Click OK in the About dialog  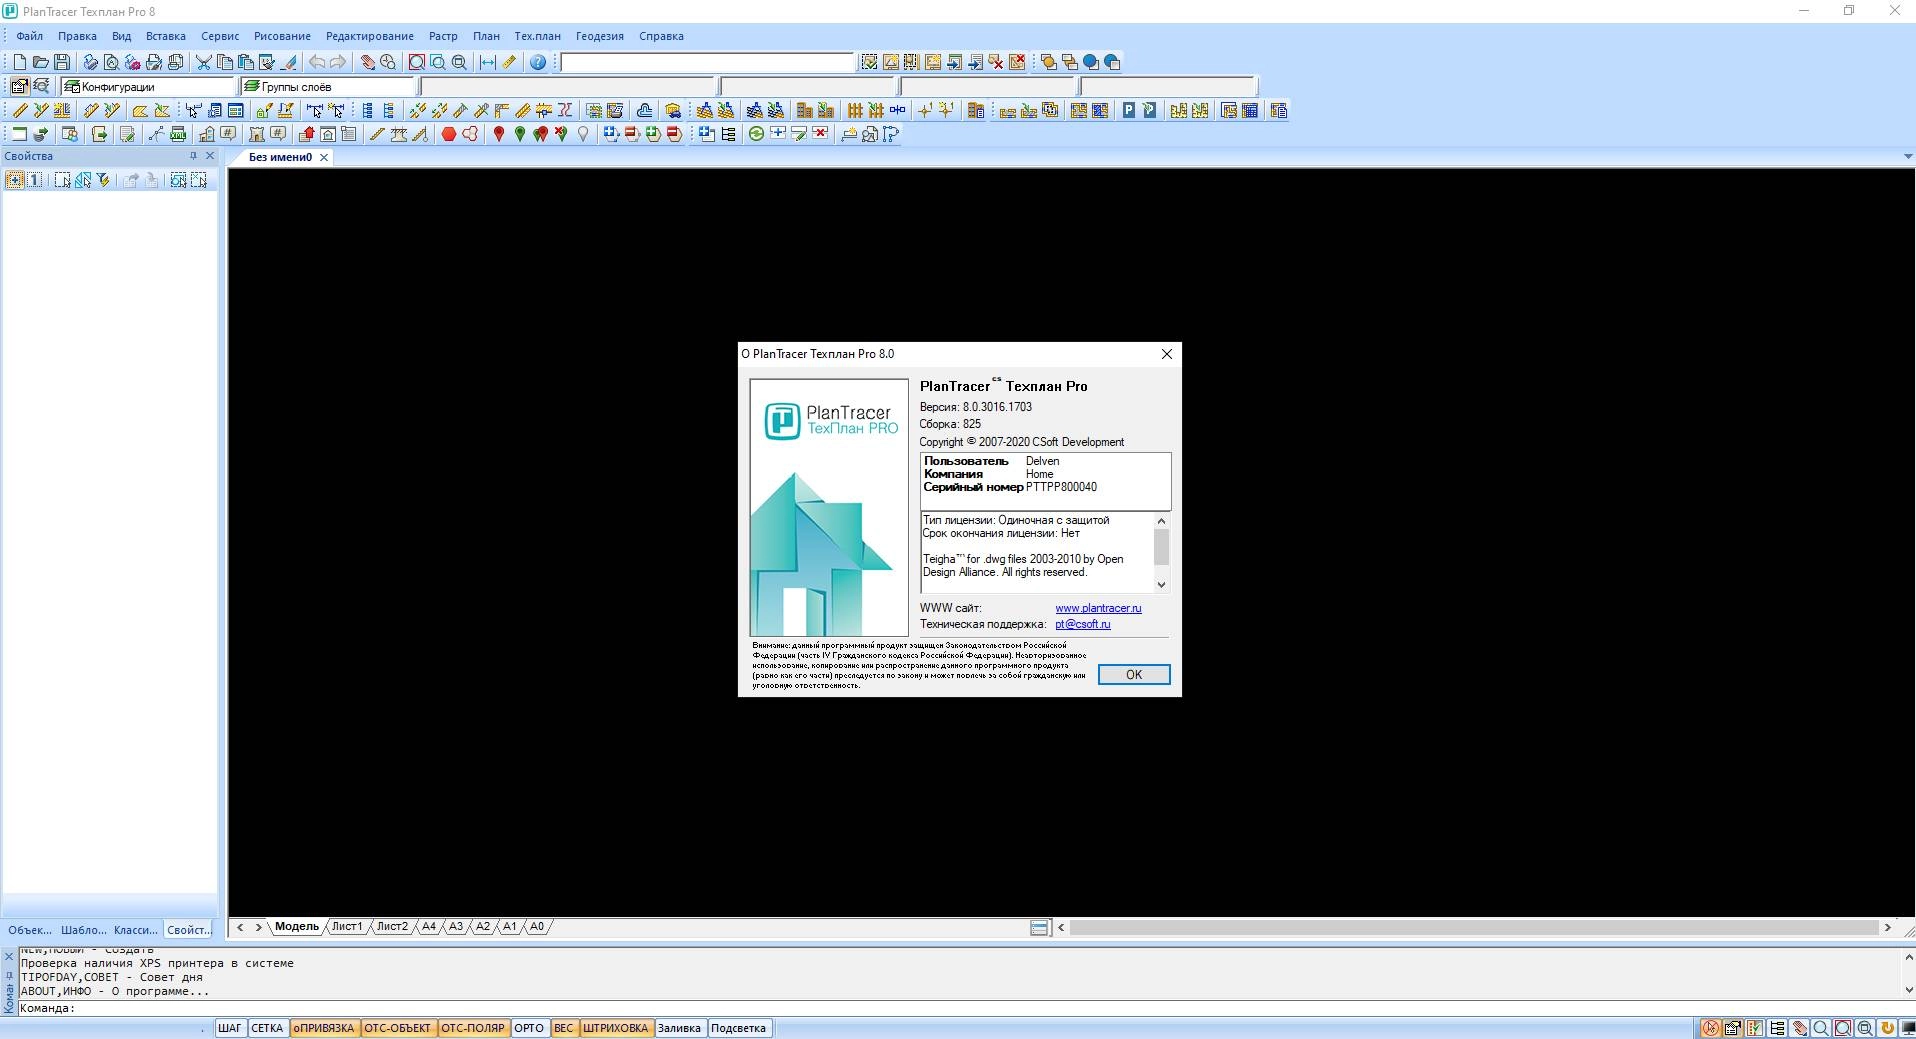[x=1134, y=675]
